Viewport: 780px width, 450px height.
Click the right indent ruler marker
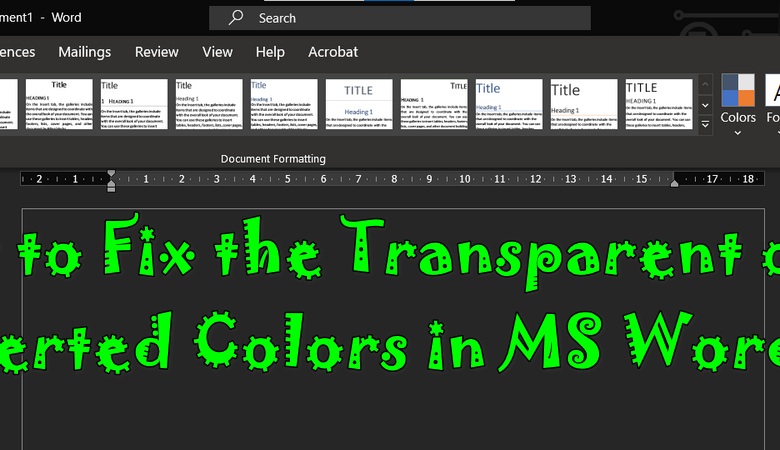674,183
